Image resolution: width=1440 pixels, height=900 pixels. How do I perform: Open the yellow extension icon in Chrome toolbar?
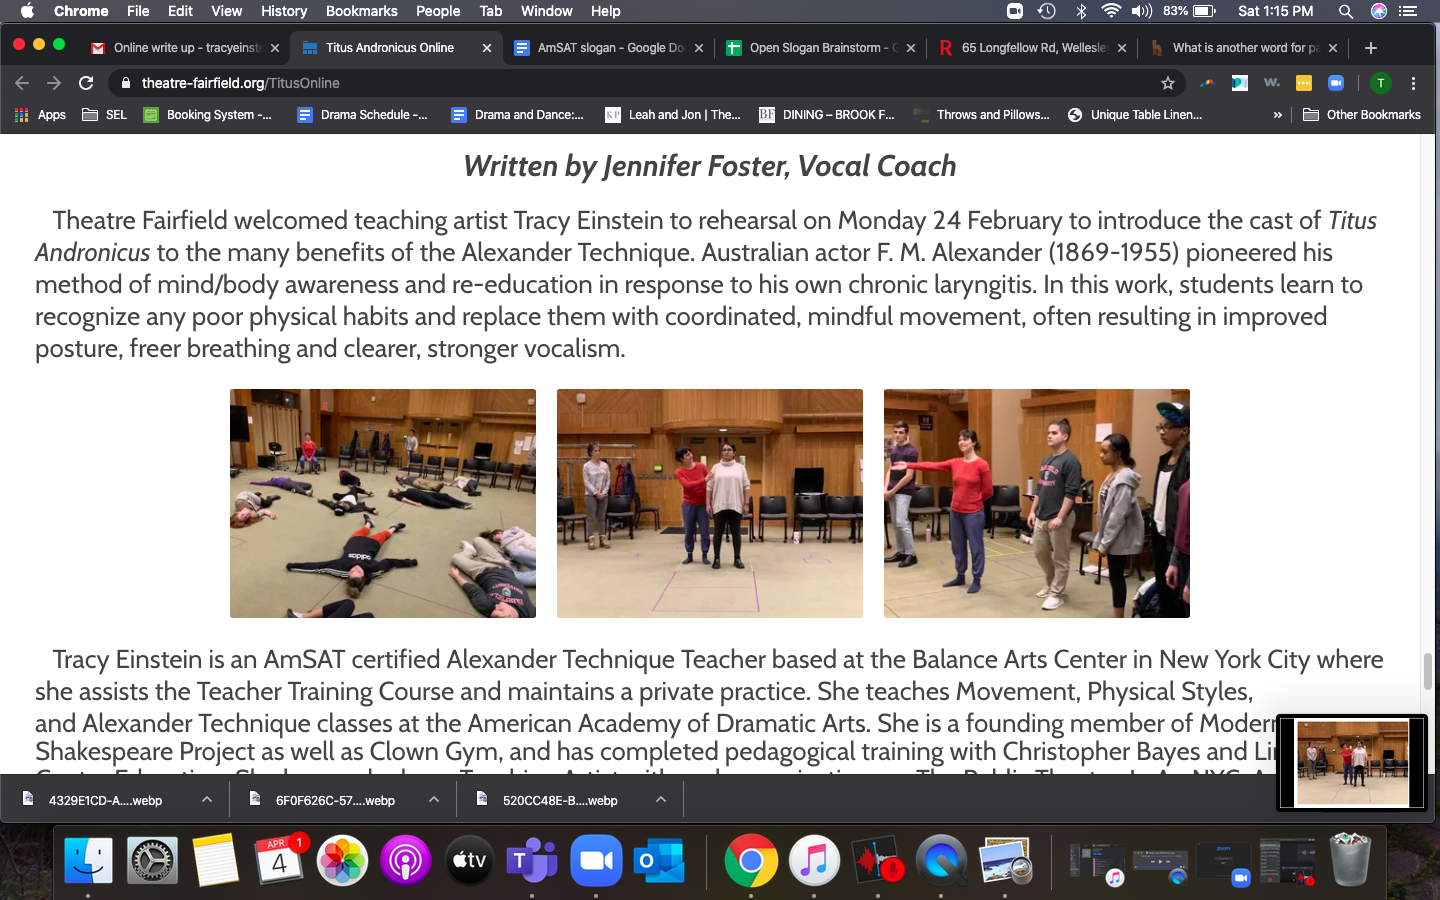click(x=1304, y=83)
